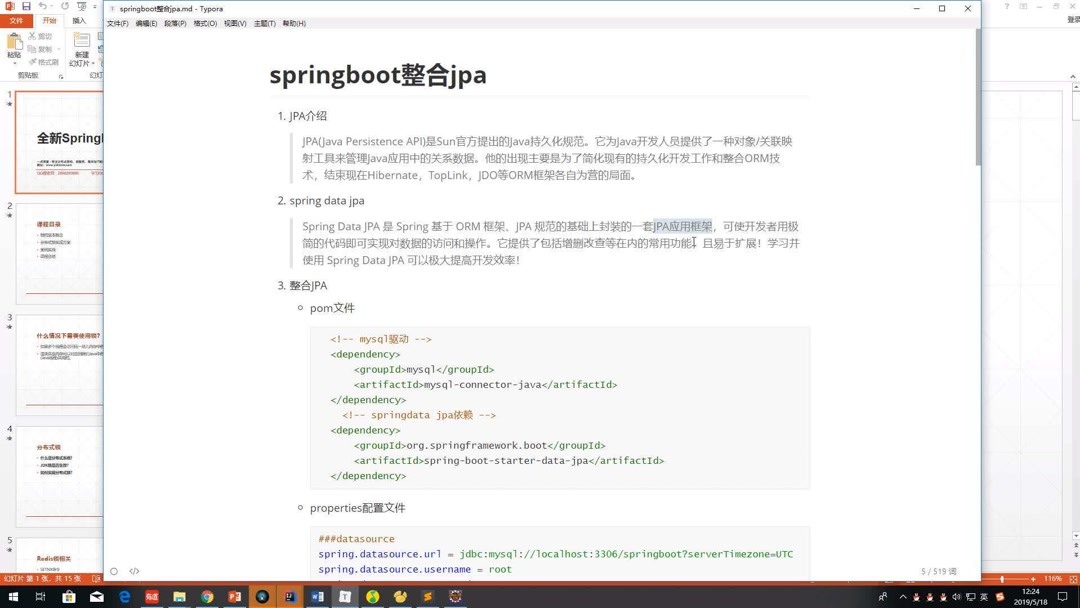
Task: Toggle the slideshow icon in quick access toolbar
Action: pyautogui.click(x=82, y=7)
